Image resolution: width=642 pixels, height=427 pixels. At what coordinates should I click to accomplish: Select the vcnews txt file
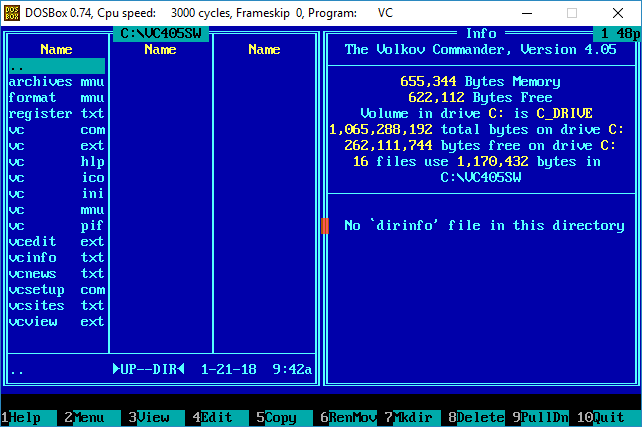56,274
